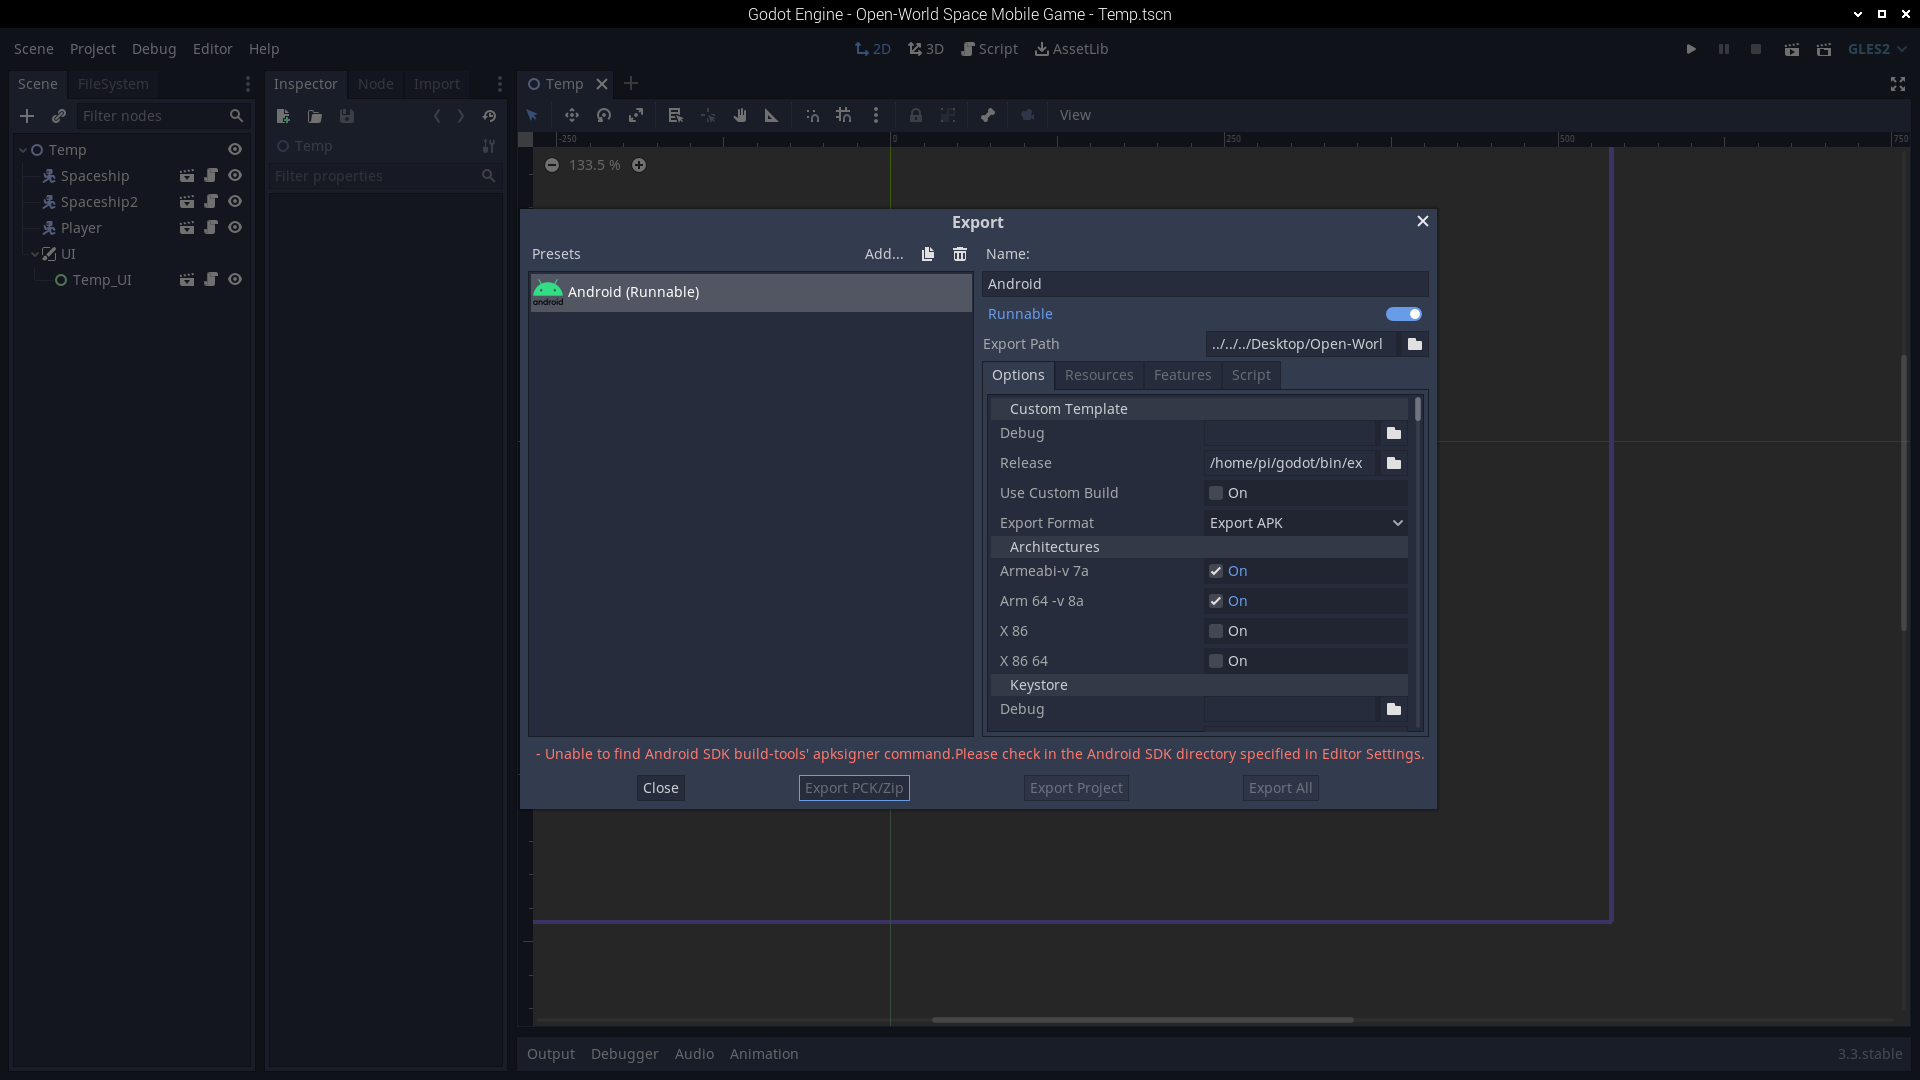Screen dimensions: 1920x1080
Task: Switch to the Resources tab in Export
Action: (1098, 375)
